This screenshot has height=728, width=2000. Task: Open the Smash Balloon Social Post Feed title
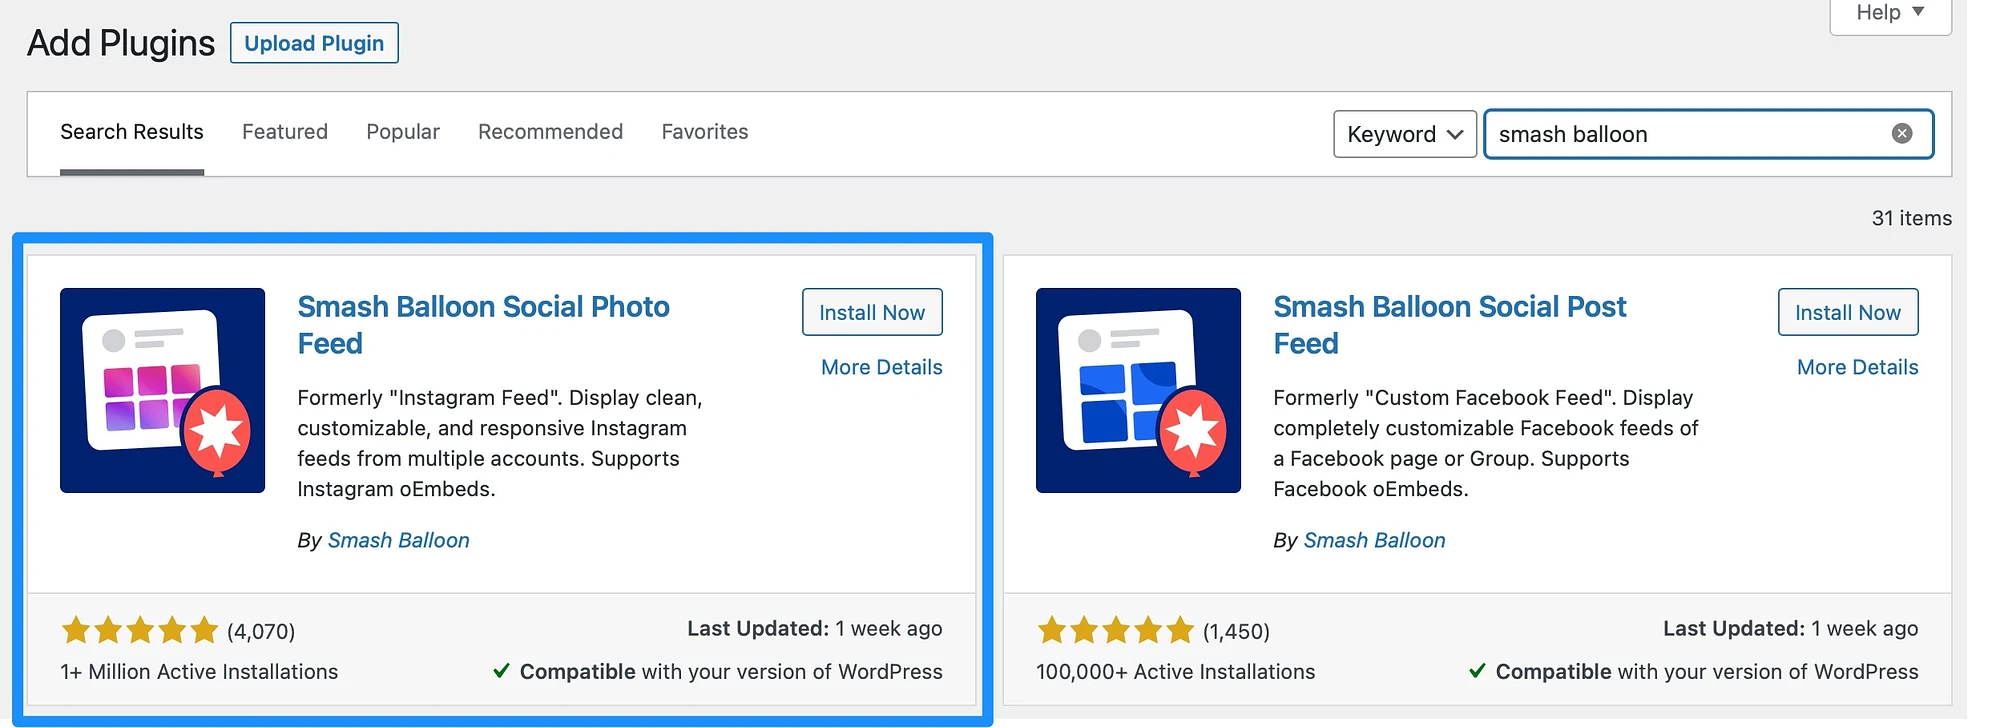point(1450,325)
